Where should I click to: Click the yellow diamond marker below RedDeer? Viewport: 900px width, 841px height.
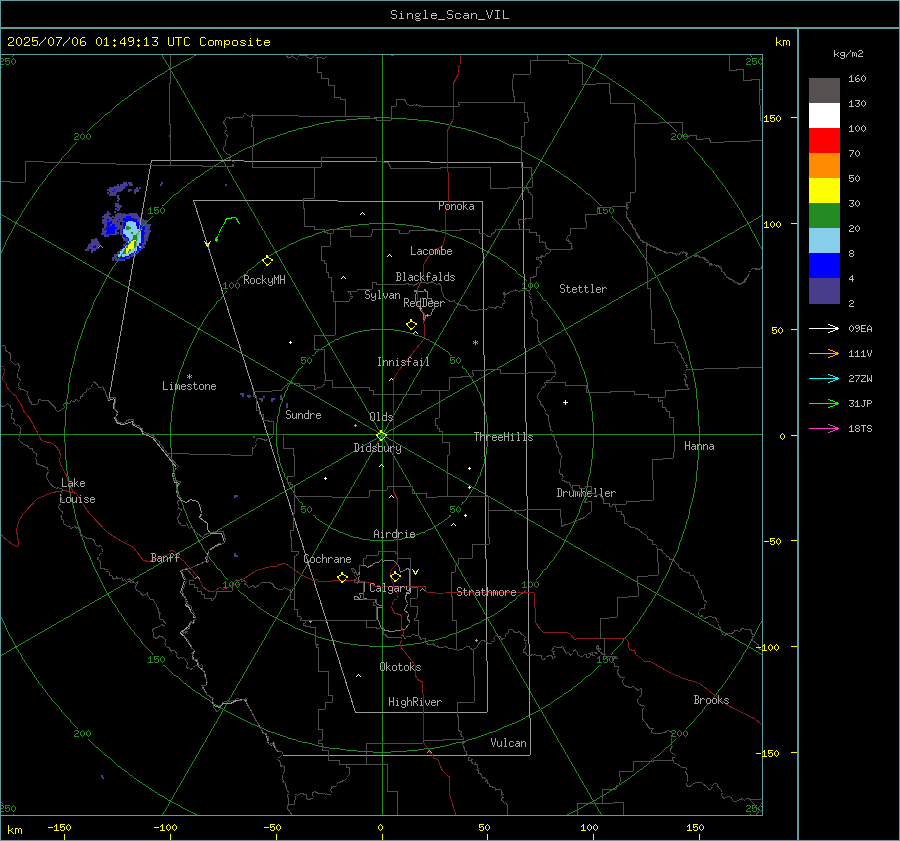coord(411,325)
